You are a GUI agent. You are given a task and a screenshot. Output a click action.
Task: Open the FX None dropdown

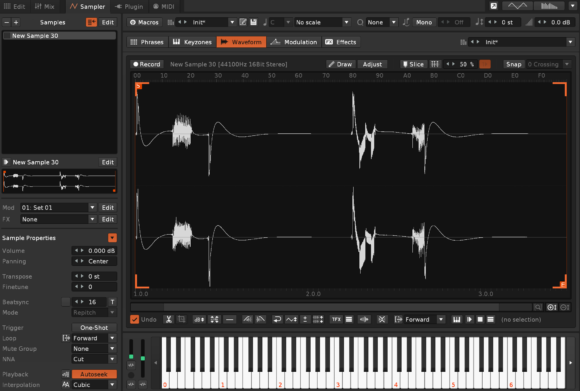click(58, 219)
